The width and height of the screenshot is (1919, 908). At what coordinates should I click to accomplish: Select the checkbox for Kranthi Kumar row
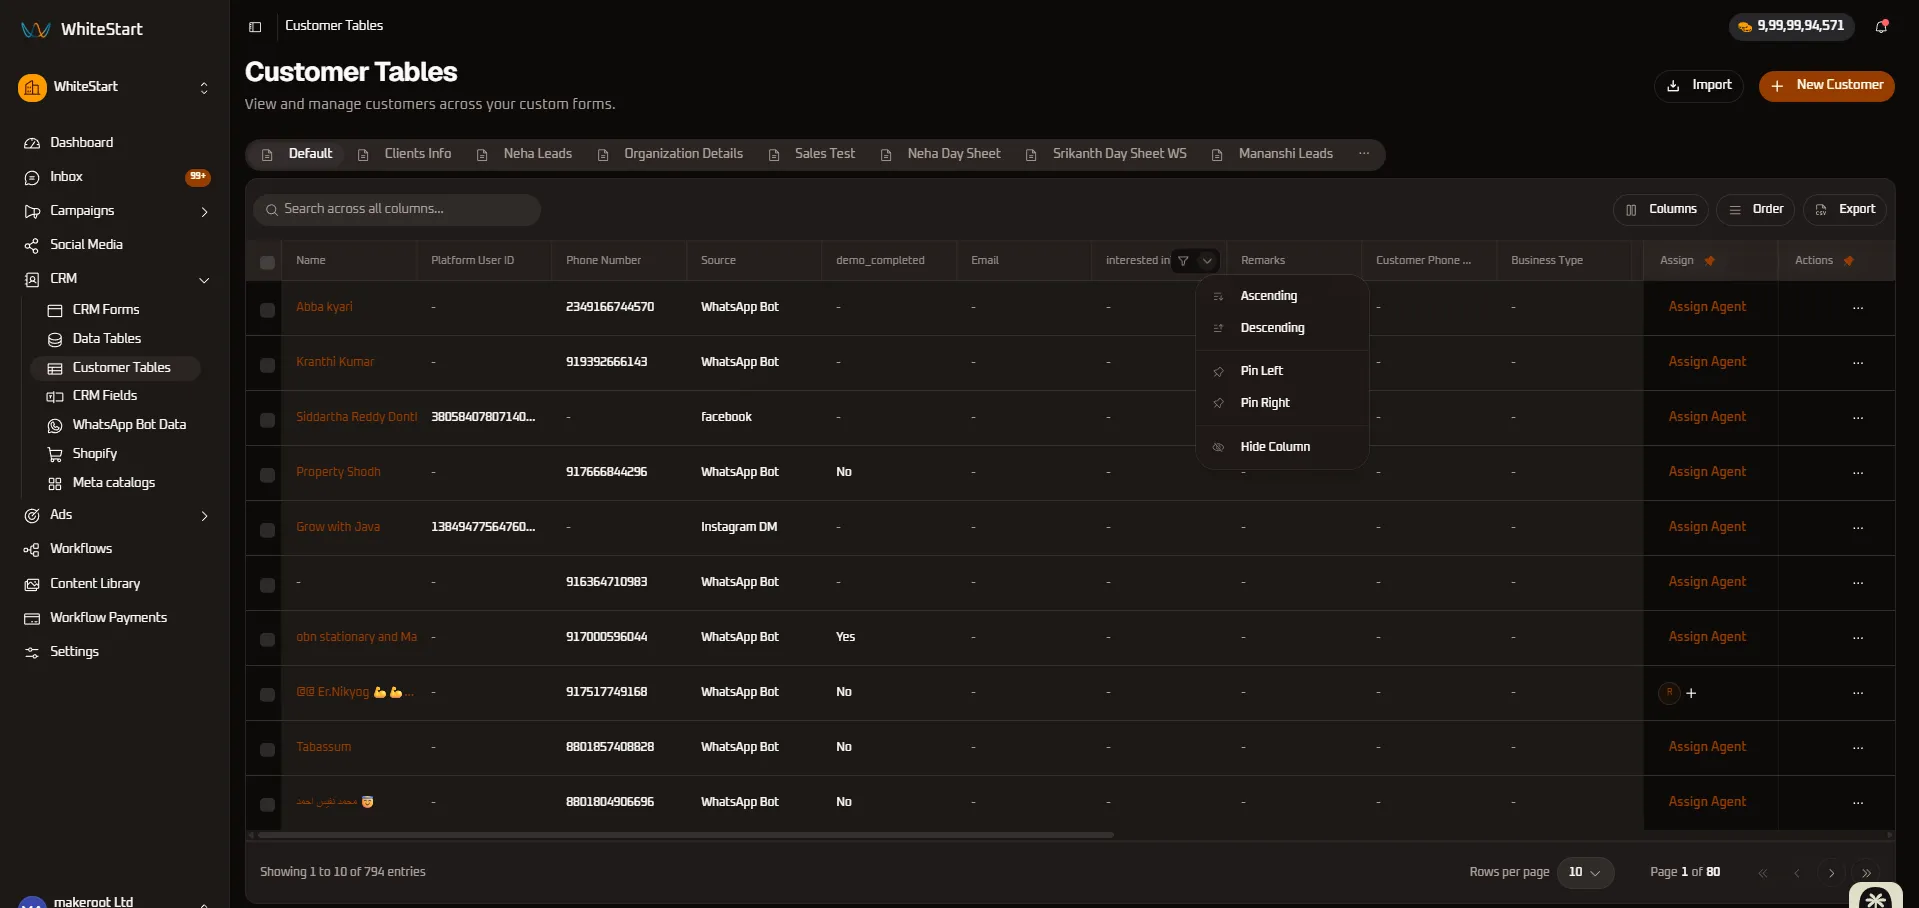click(267, 365)
